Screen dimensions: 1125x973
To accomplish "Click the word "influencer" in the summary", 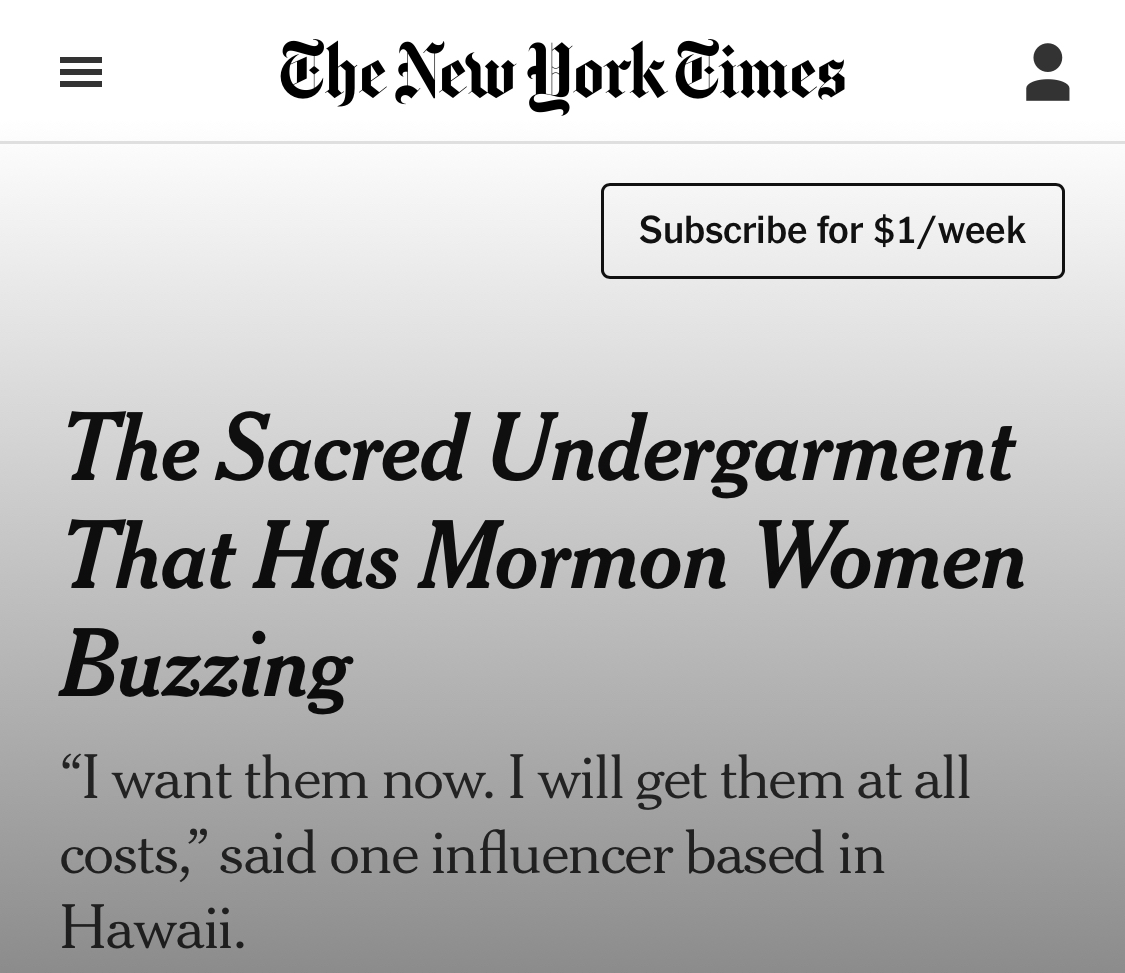I will [x=552, y=853].
